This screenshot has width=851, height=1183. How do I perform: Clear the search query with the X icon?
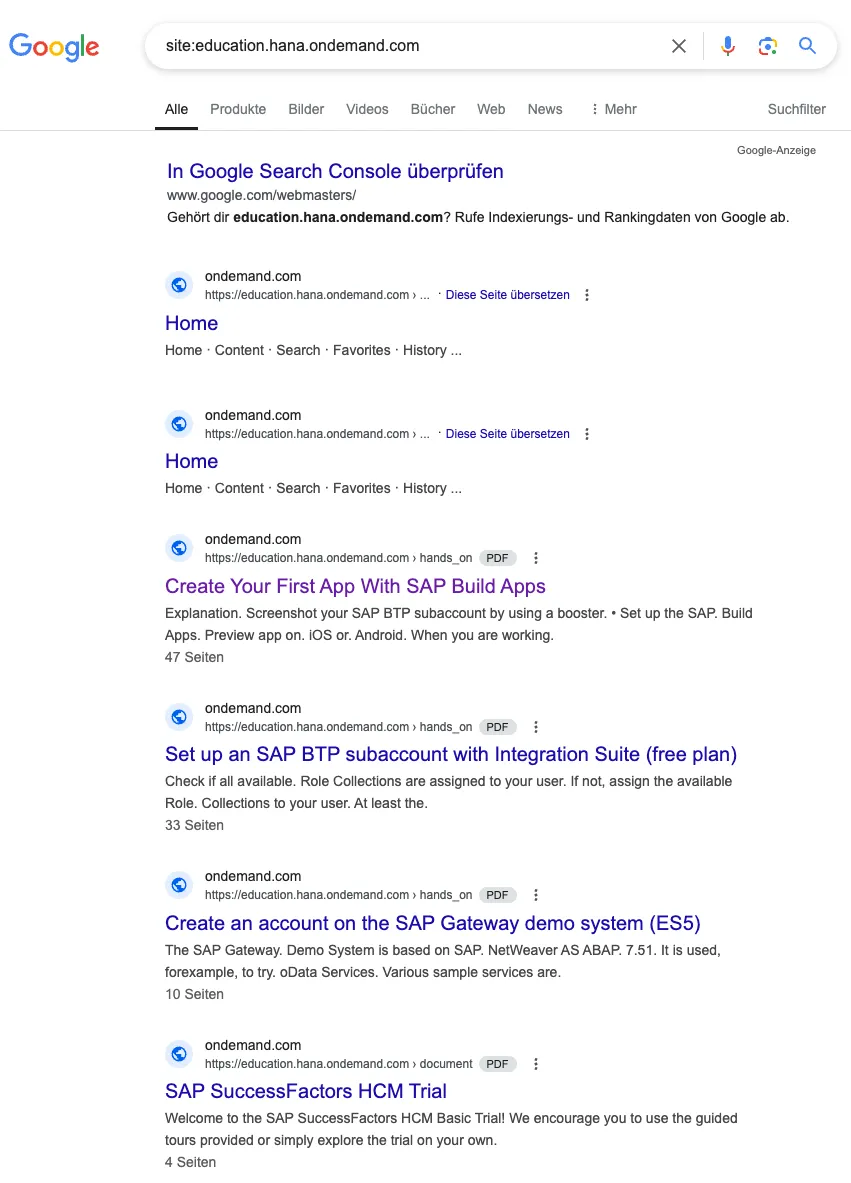[679, 46]
